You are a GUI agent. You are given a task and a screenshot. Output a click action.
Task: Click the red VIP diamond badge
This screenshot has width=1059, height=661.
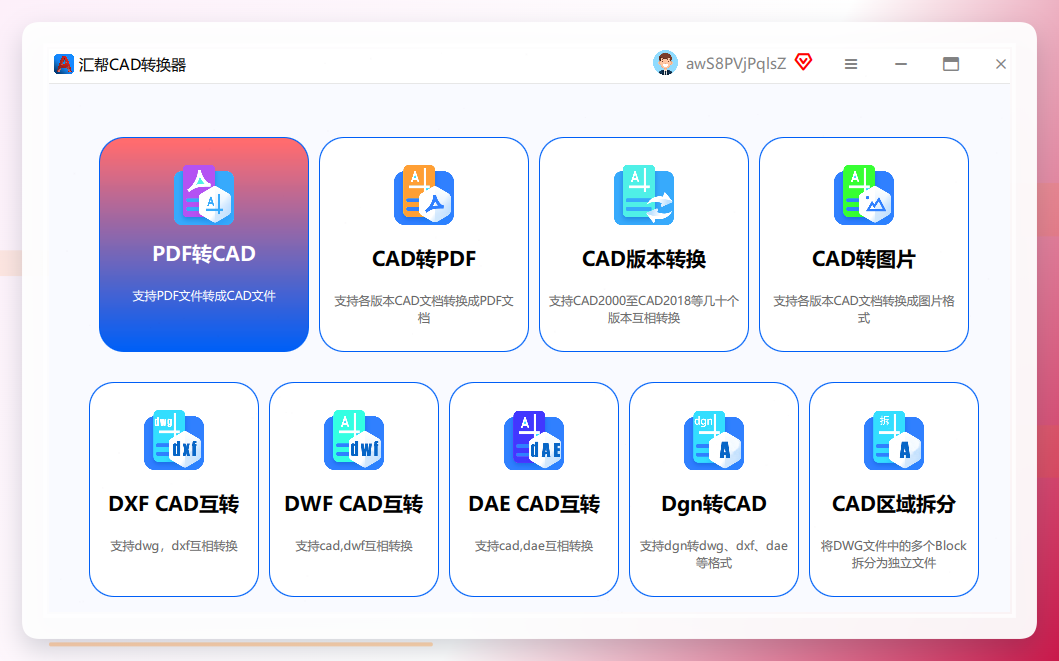tap(803, 62)
